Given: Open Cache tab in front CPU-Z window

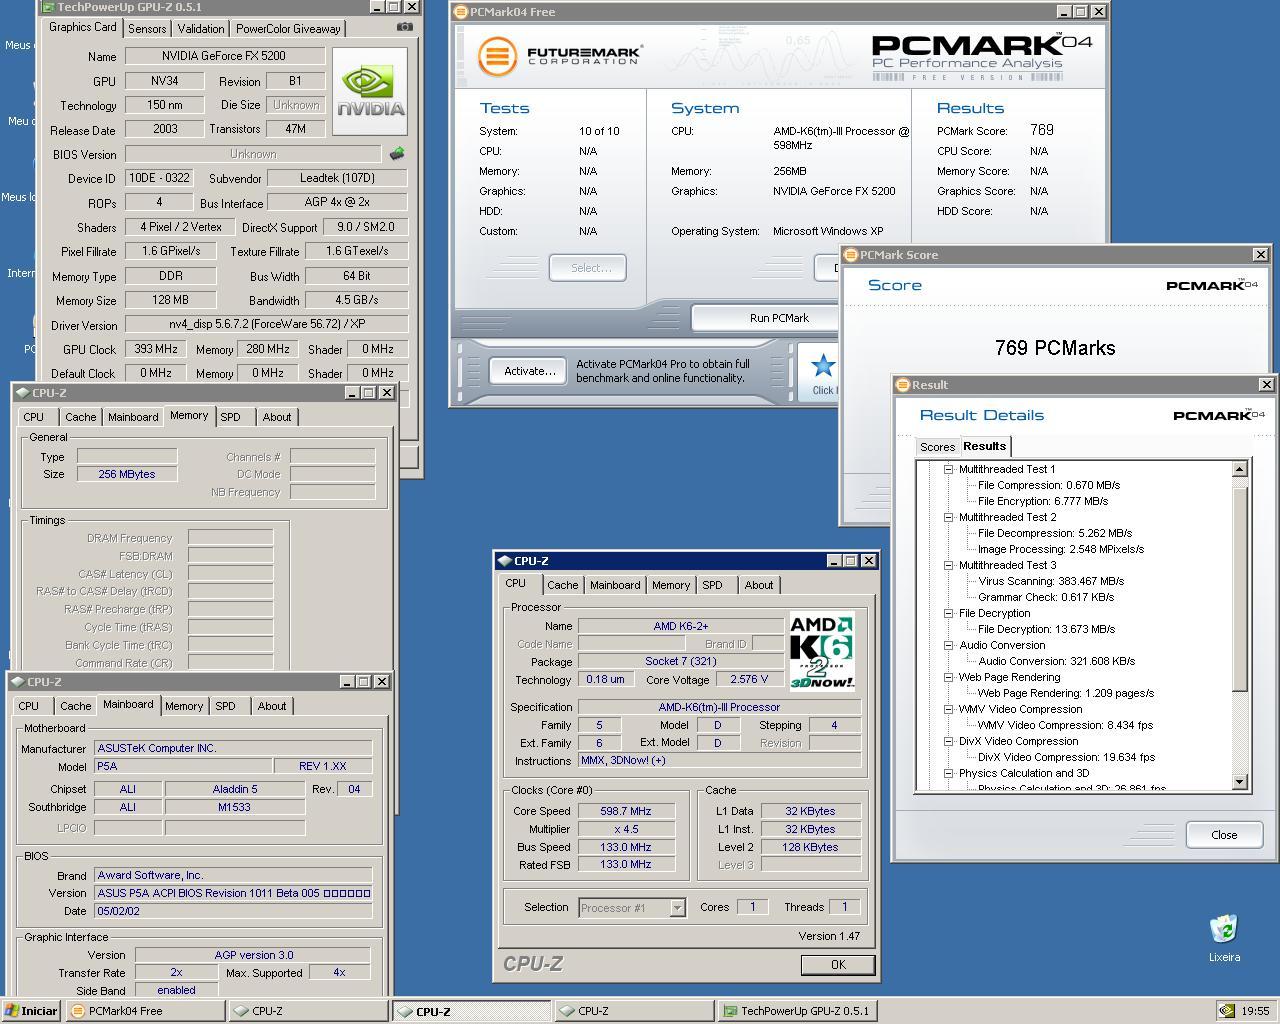Looking at the screenshot, I should 562,585.
